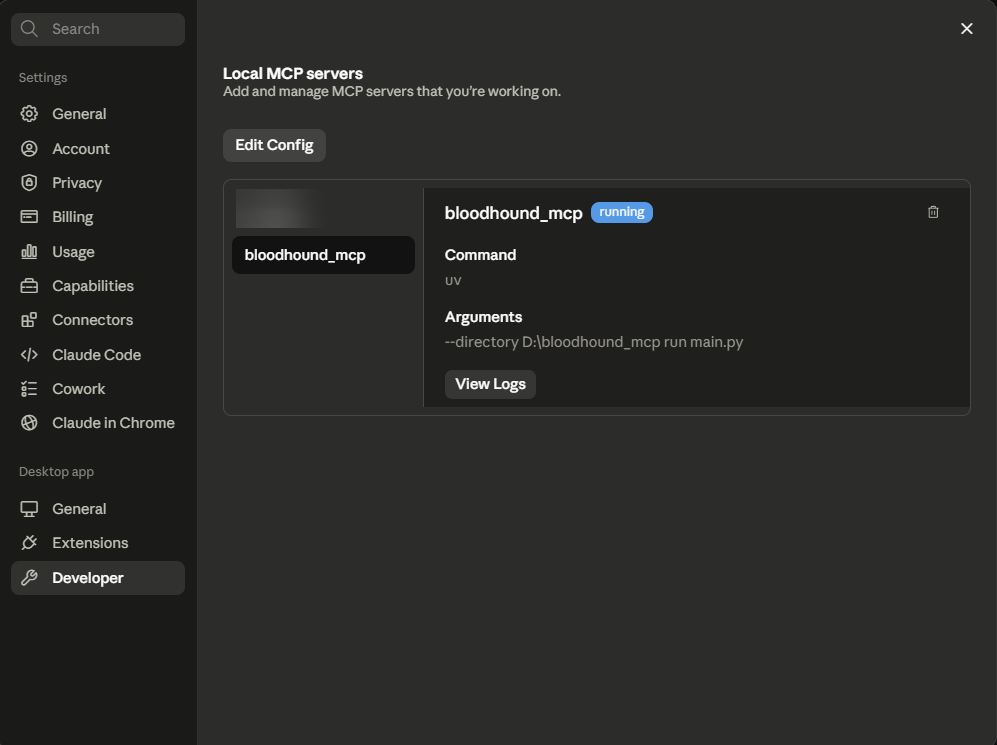
Task: Focus the Search settings field
Action: pyautogui.click(x=98, y=29)
